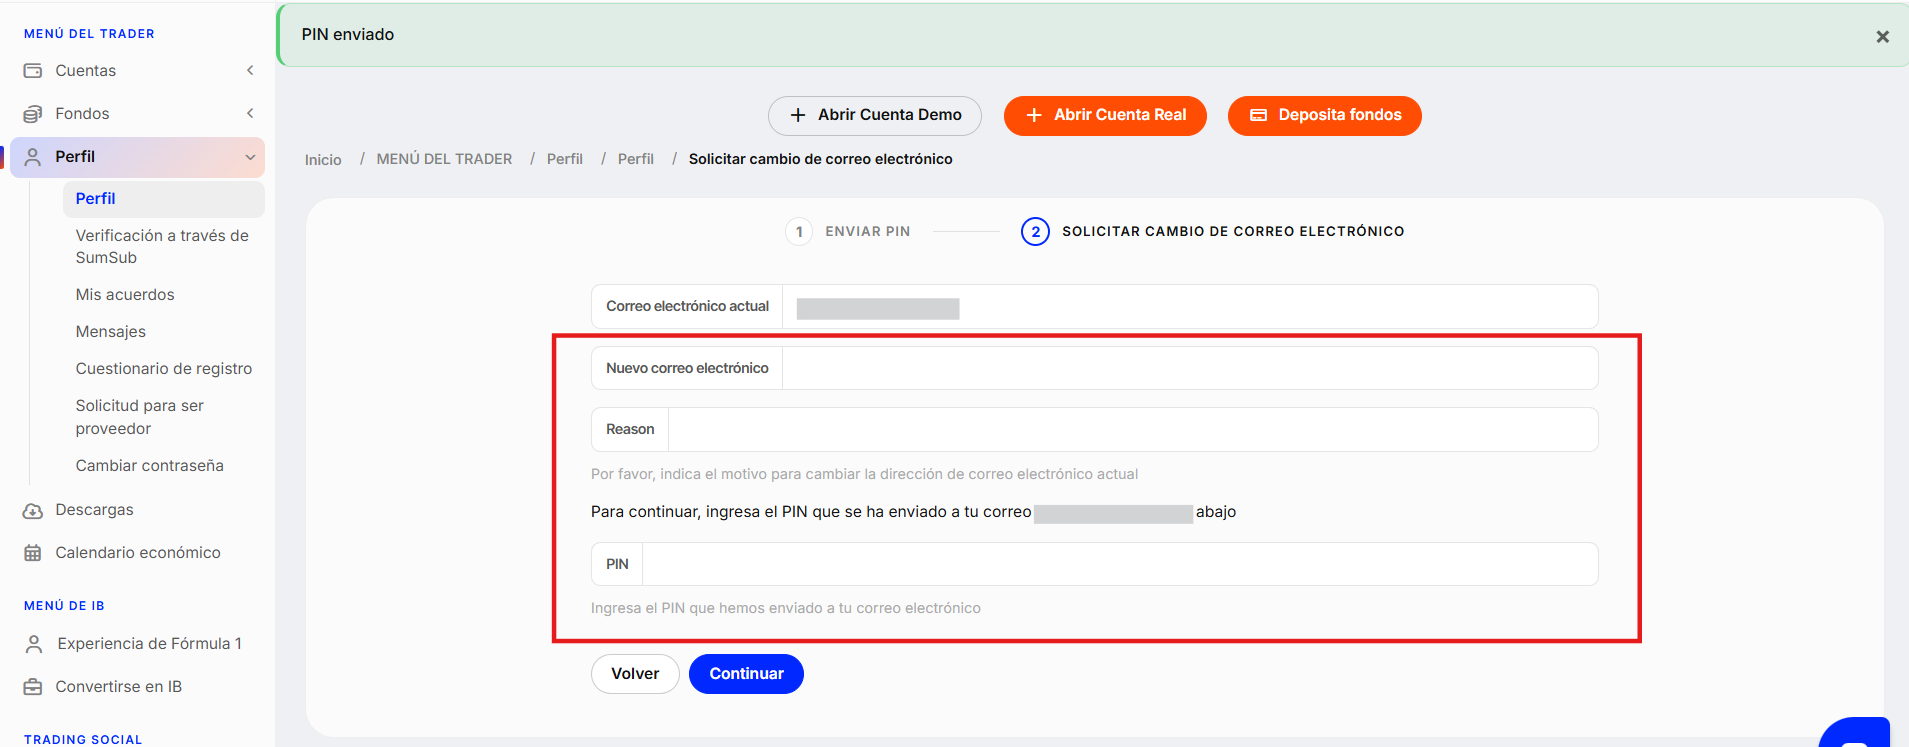Click Abrir Cuenta Real button
1909x747 pixels.
[x=1105, y=116]
